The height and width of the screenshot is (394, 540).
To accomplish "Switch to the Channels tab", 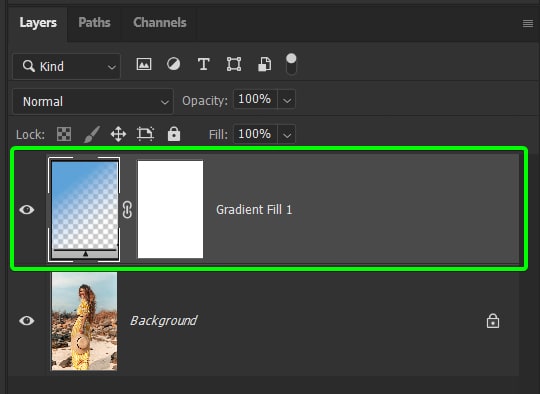I will (x=159, y=23).
